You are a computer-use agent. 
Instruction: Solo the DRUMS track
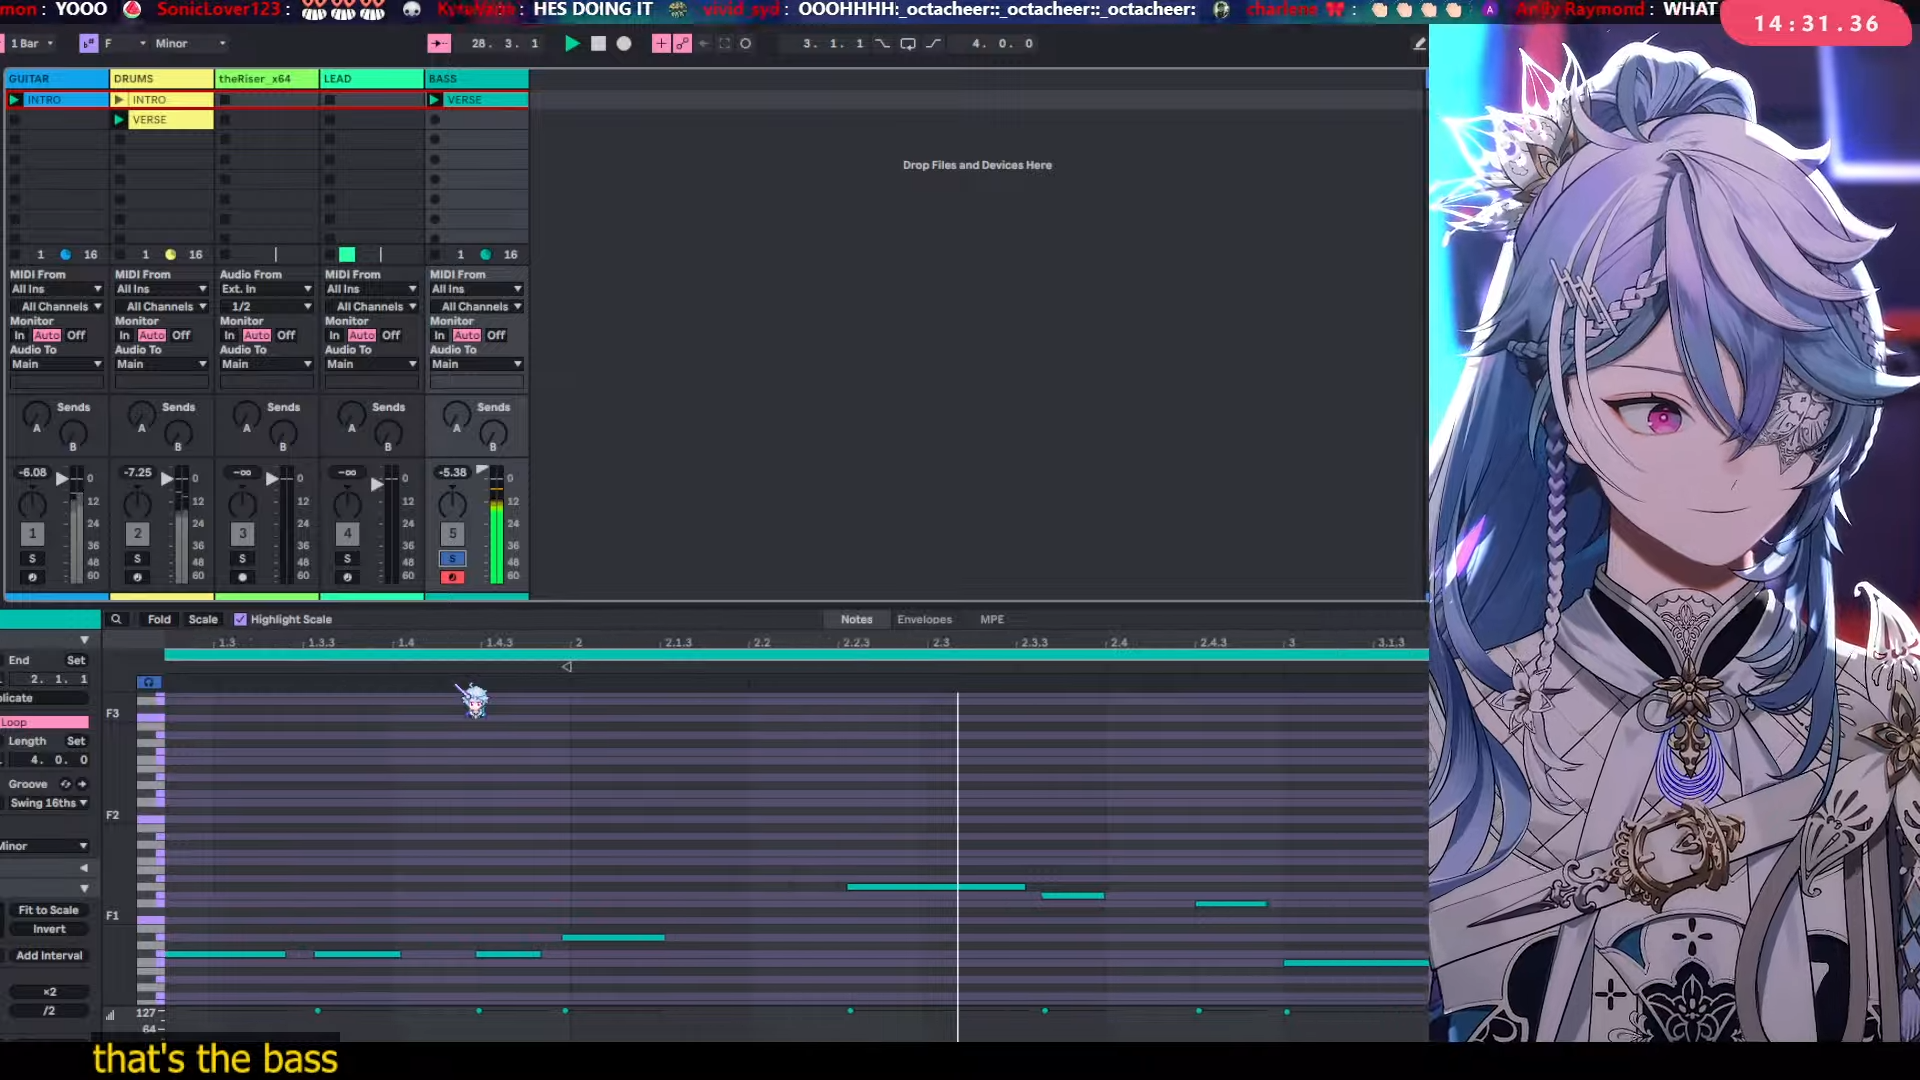(137, 559)
